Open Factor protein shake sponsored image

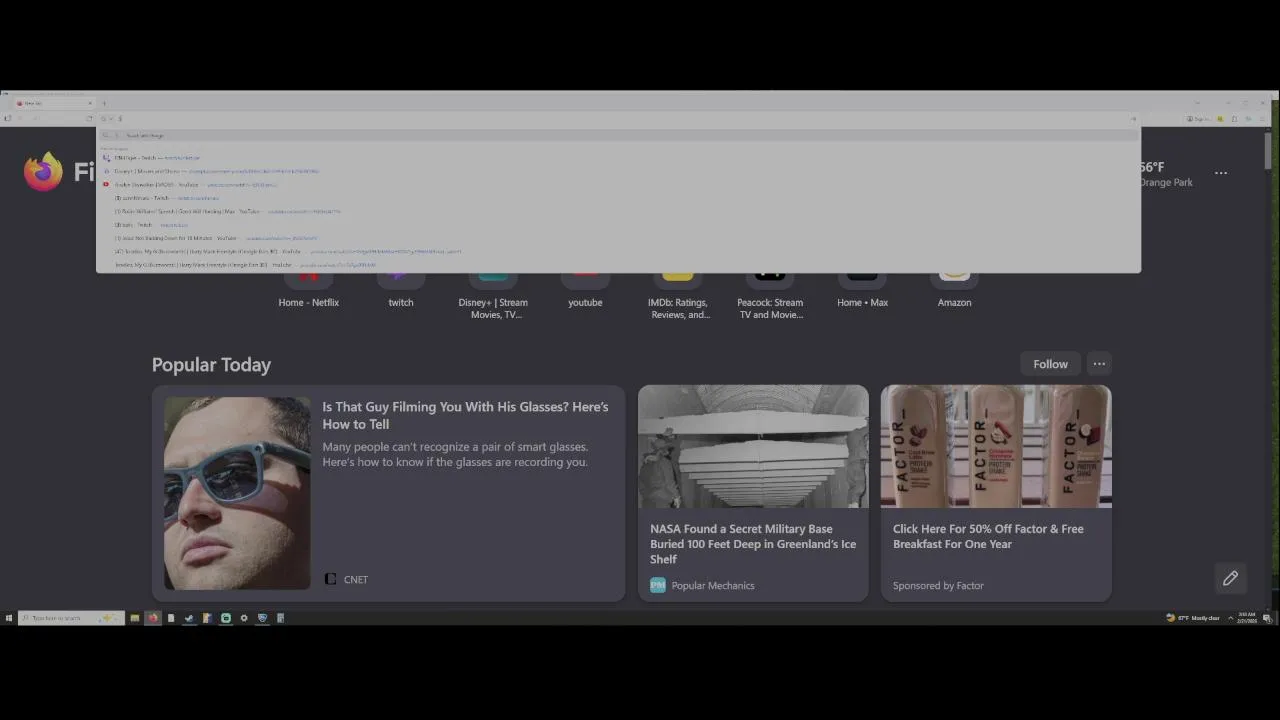point(996,446)
